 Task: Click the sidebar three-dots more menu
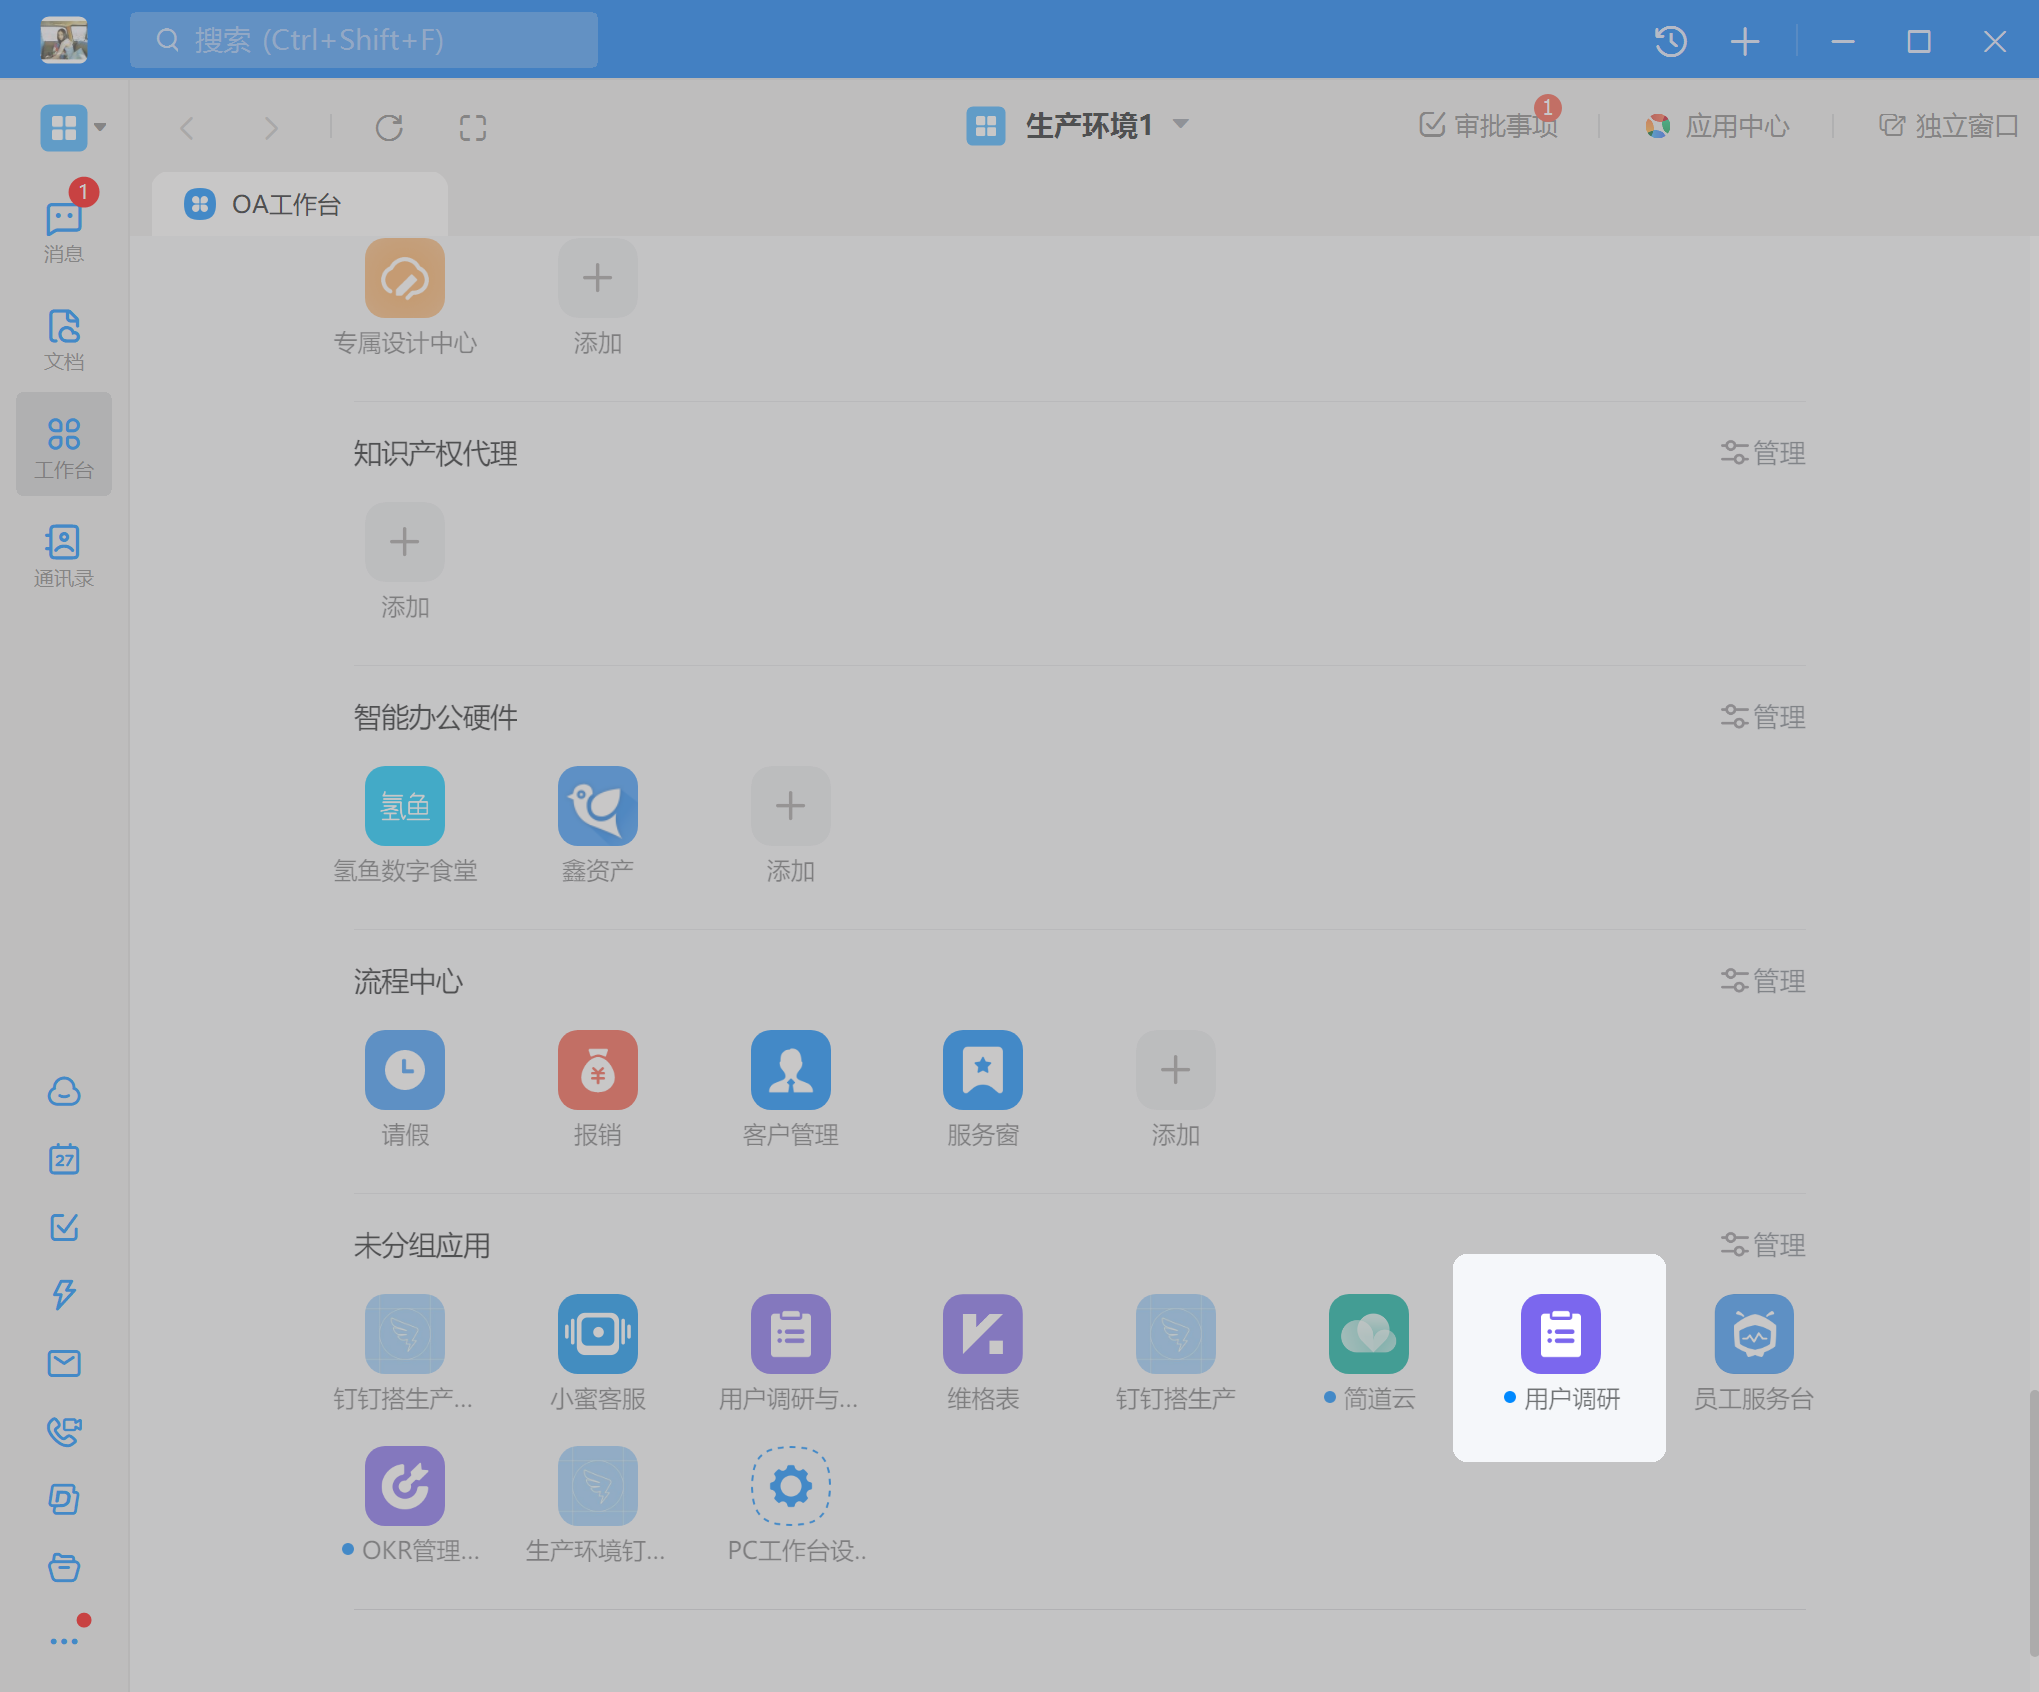point(64,1641)
